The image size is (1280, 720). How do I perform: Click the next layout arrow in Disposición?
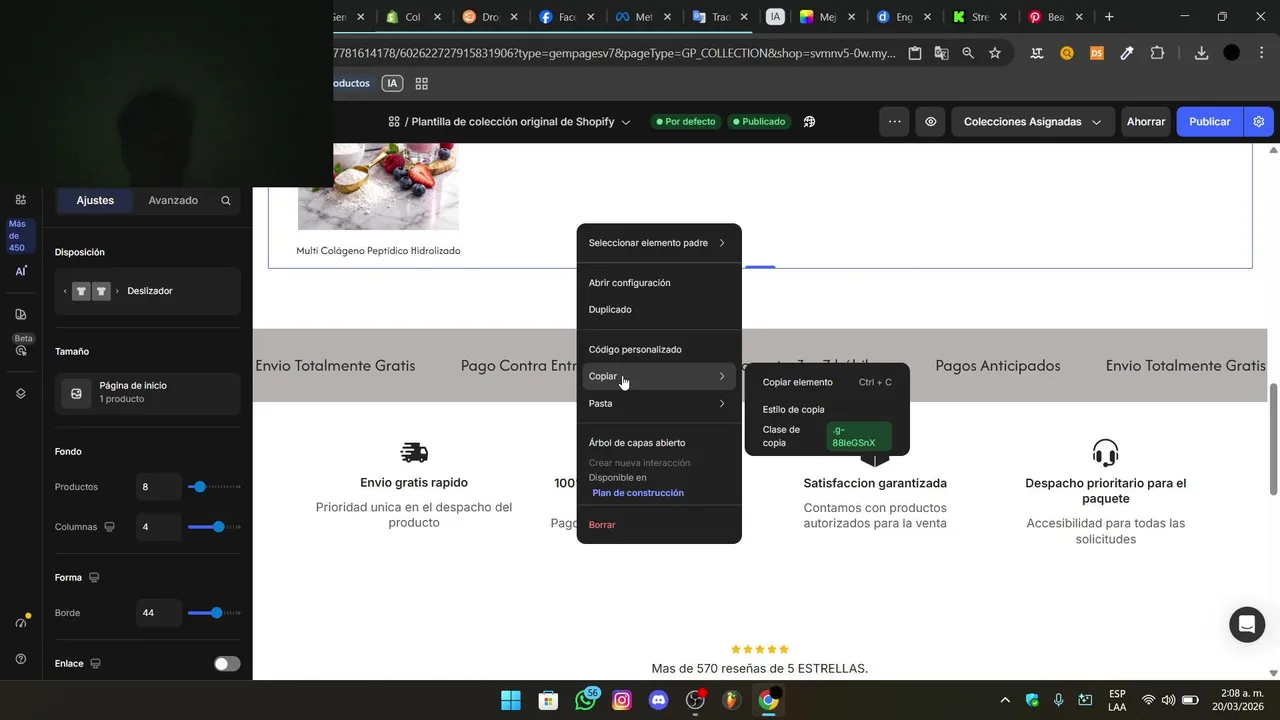coord(117,291)
